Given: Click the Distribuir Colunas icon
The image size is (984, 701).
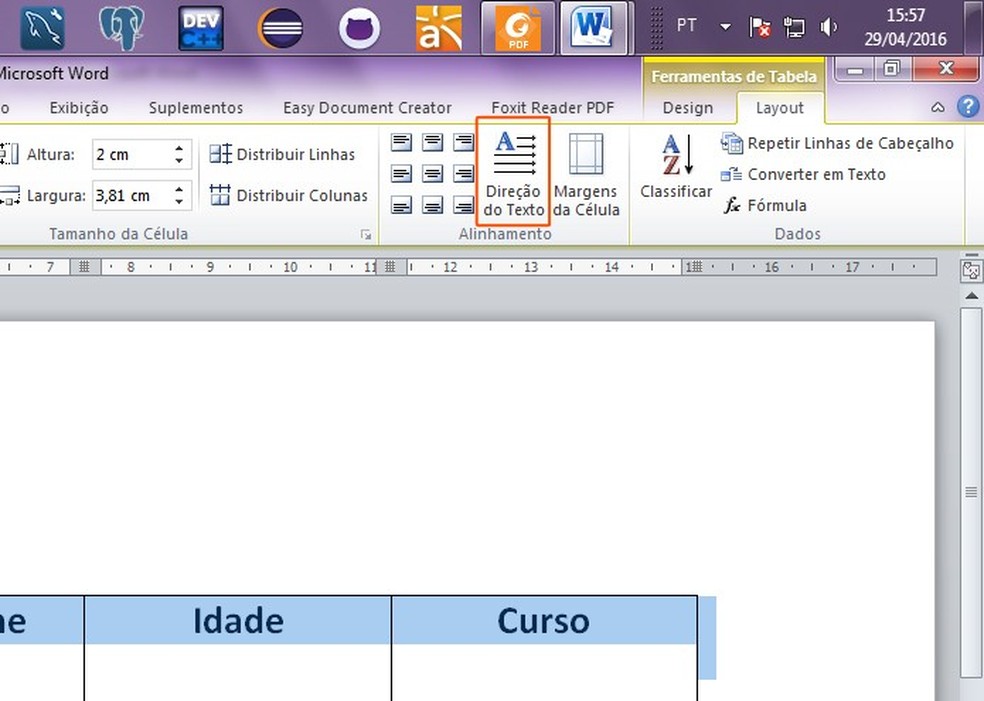Looking at the screenshot, I should (x=222, y=195).
